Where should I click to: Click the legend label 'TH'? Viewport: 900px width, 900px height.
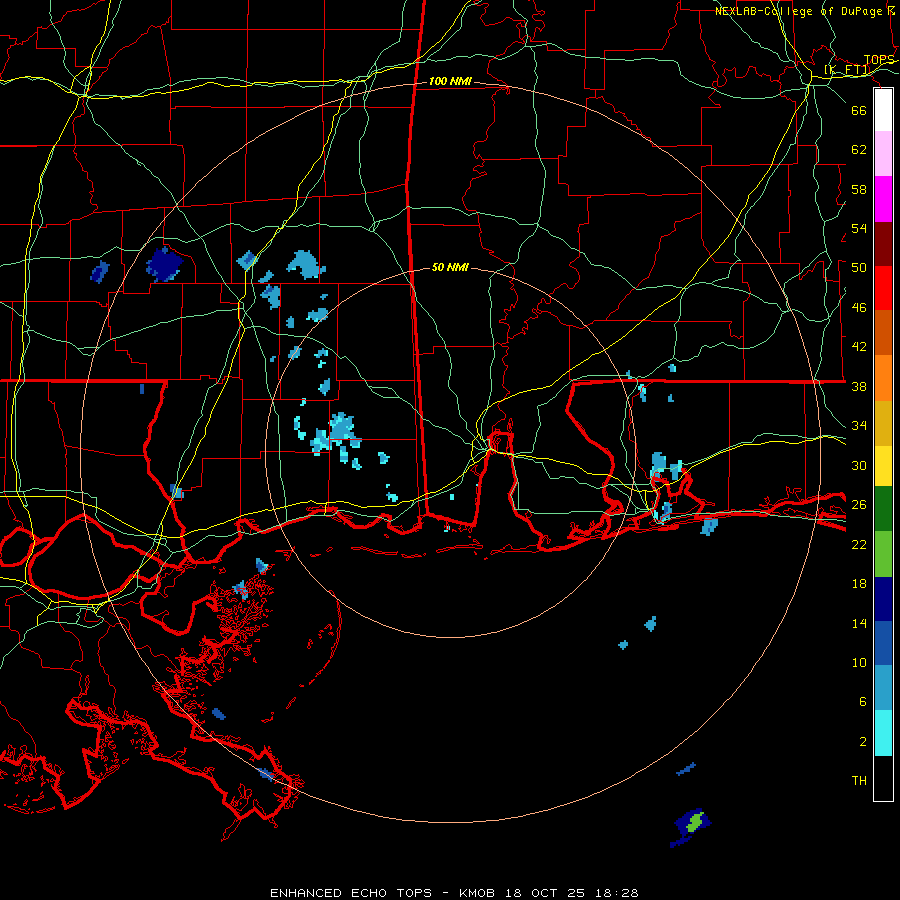[x=859, y=781]
